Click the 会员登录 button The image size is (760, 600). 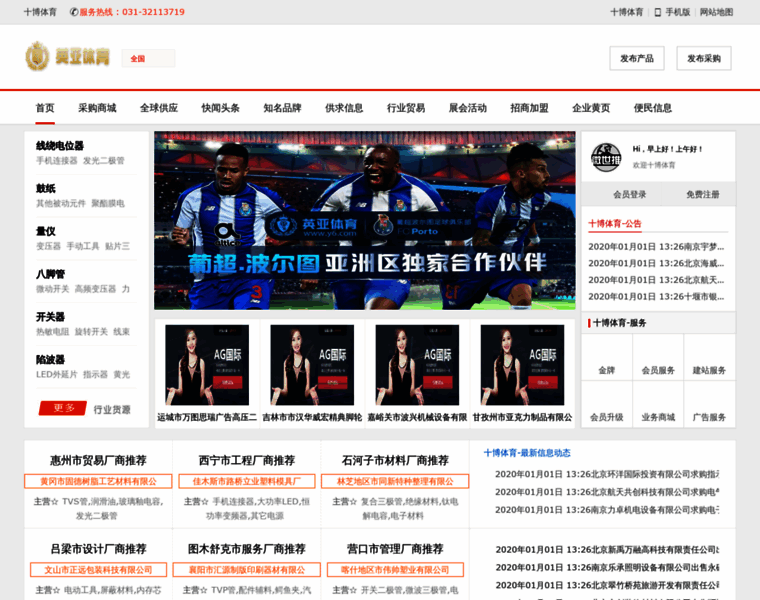[630, 194]
